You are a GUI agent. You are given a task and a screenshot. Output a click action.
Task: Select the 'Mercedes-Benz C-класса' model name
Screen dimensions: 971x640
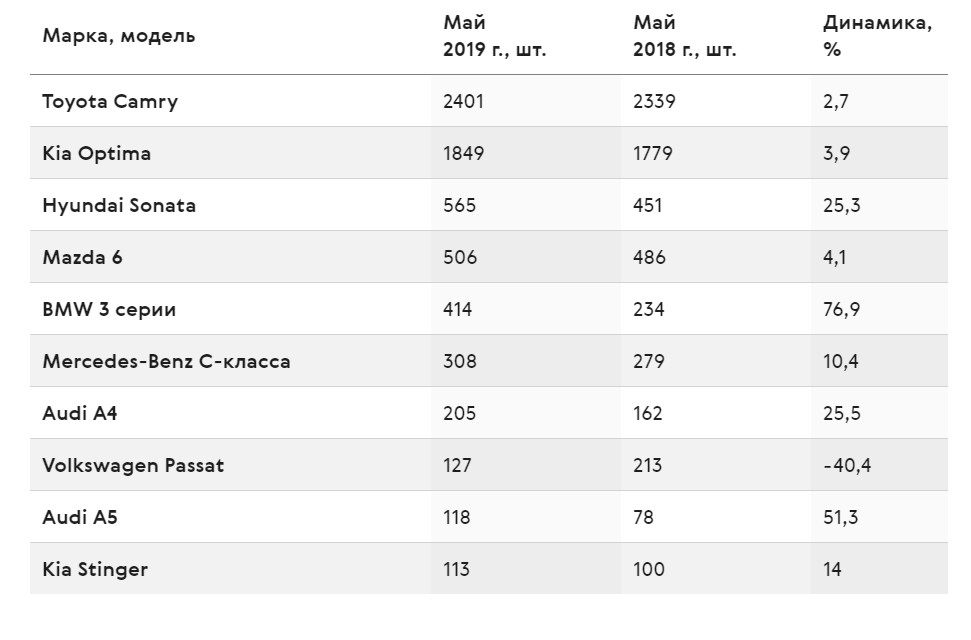166,361
